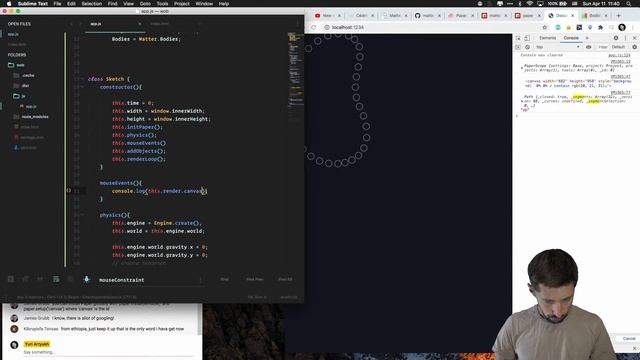Open the editor tab dropdown arrow
640x360 pixels.
click(298, 24)
